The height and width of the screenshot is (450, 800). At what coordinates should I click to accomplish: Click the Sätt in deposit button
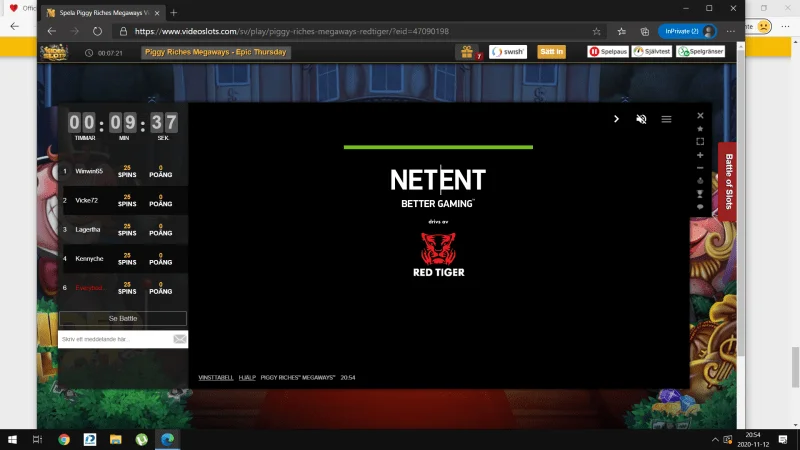point(551,52)
